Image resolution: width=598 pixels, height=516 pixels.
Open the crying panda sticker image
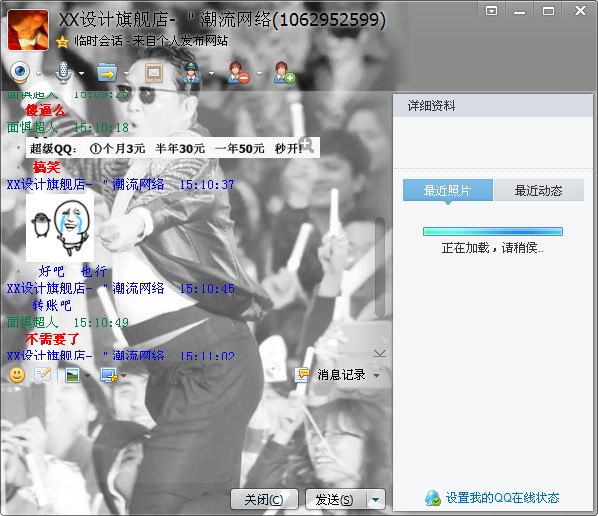point(60,228)
